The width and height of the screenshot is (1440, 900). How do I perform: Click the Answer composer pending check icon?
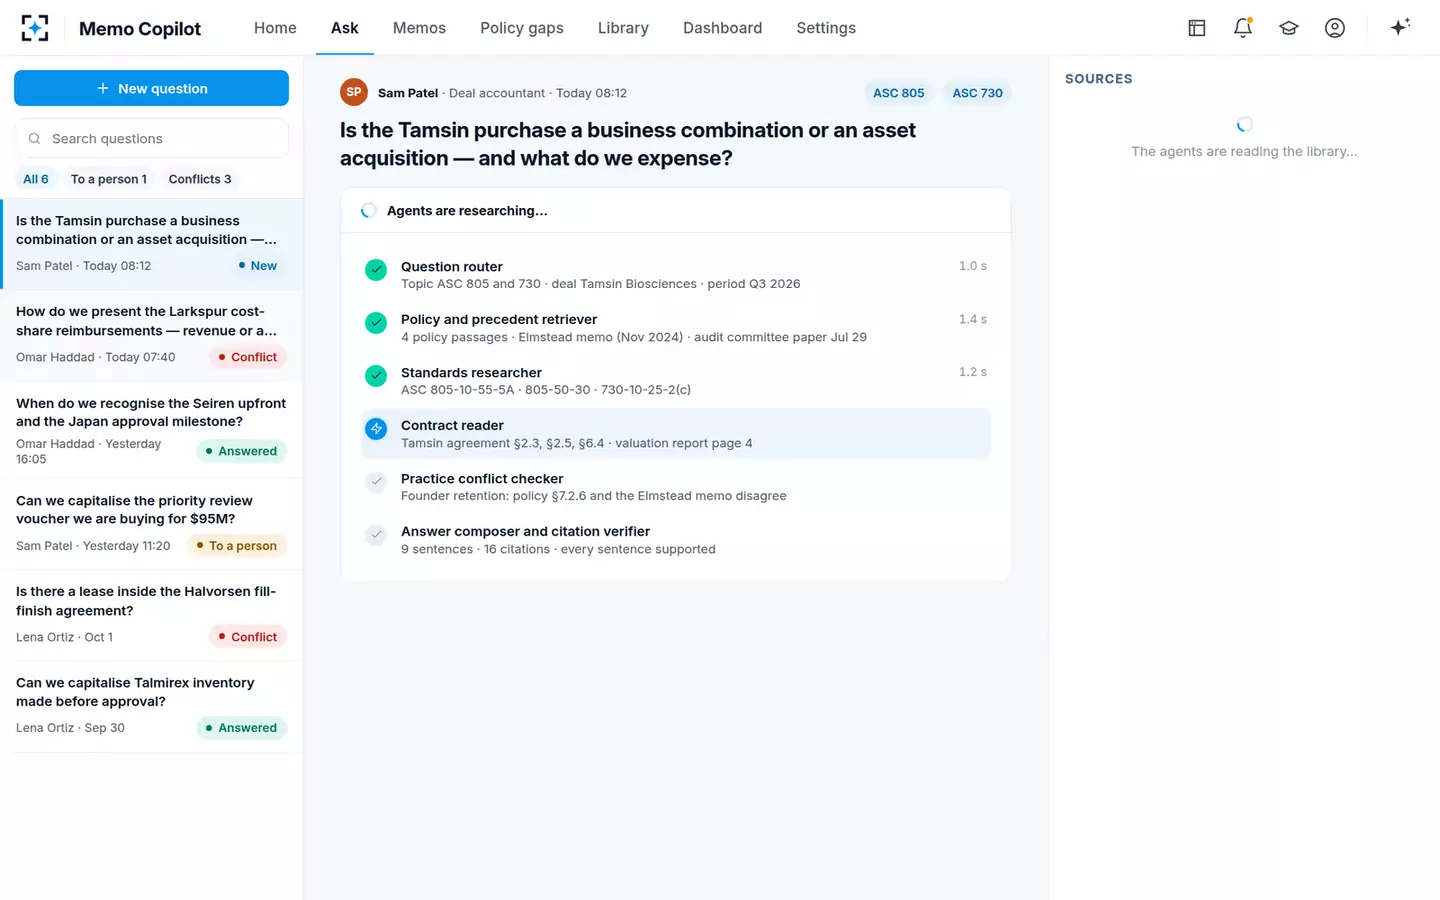[x=376, y=535]
